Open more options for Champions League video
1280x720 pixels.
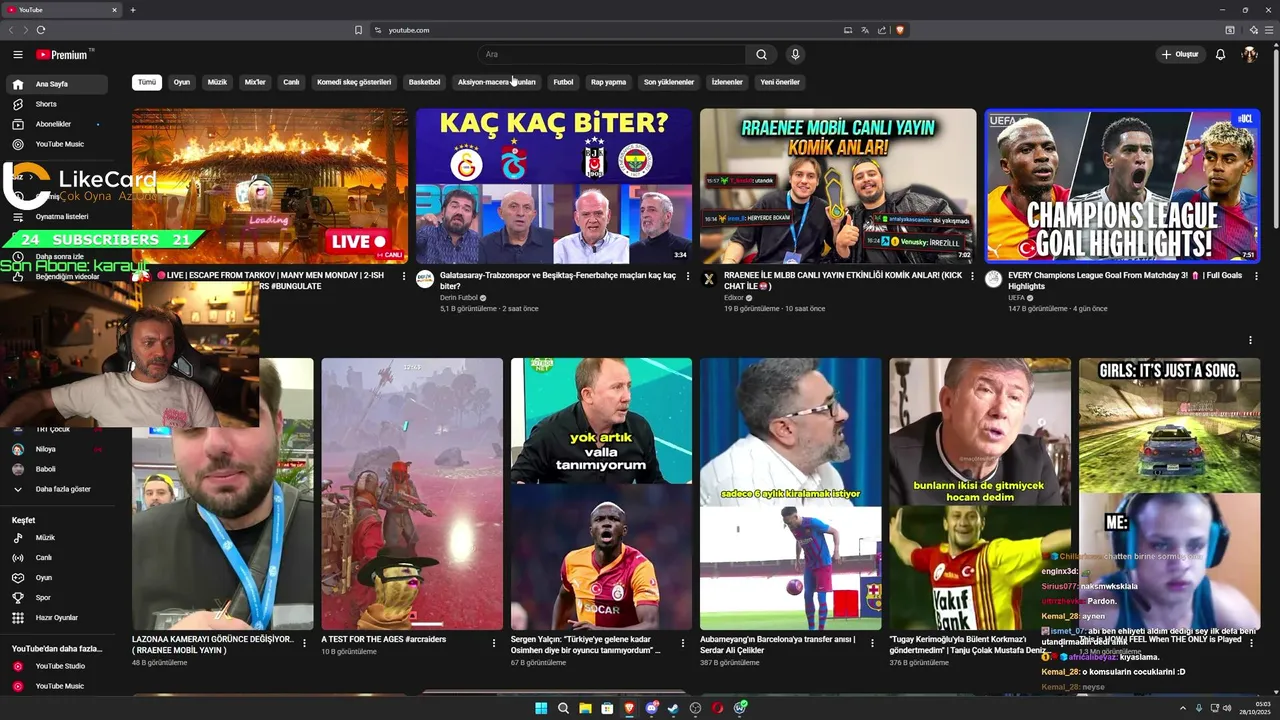[x=1256, y=276]
